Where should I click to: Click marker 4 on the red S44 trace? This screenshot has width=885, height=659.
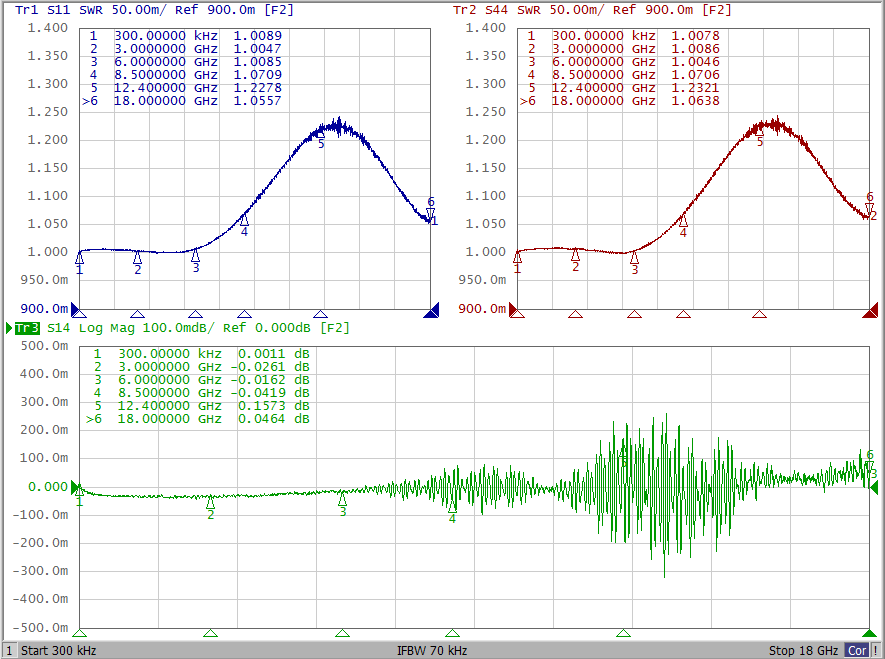[x=683, y=221]
